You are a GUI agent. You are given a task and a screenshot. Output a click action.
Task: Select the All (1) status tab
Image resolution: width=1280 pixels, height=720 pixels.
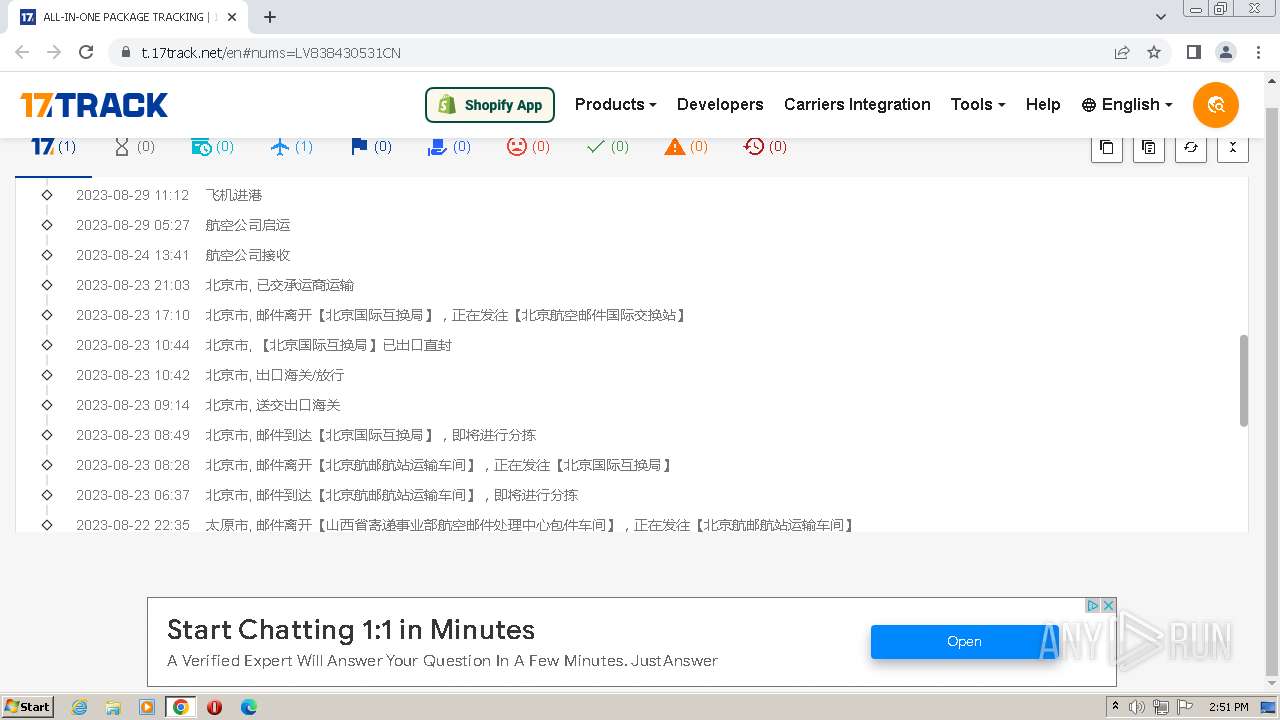tap(54, 147)
